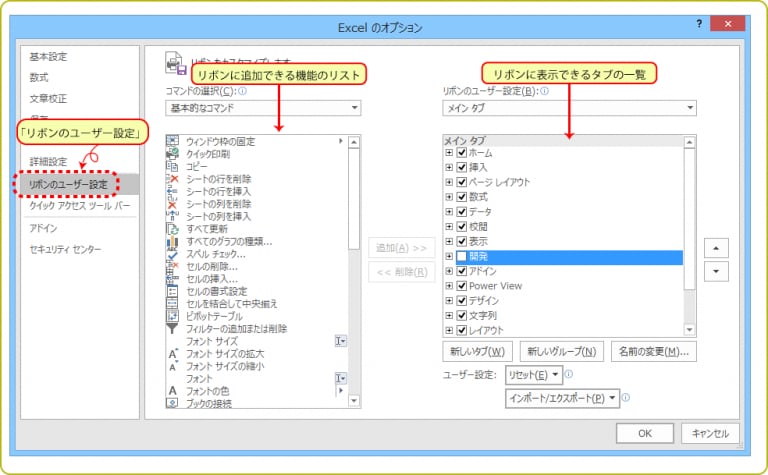Screen dimensions: 768x475
Task: Expand the 開発 tree node
Action: tap(449, 256)
